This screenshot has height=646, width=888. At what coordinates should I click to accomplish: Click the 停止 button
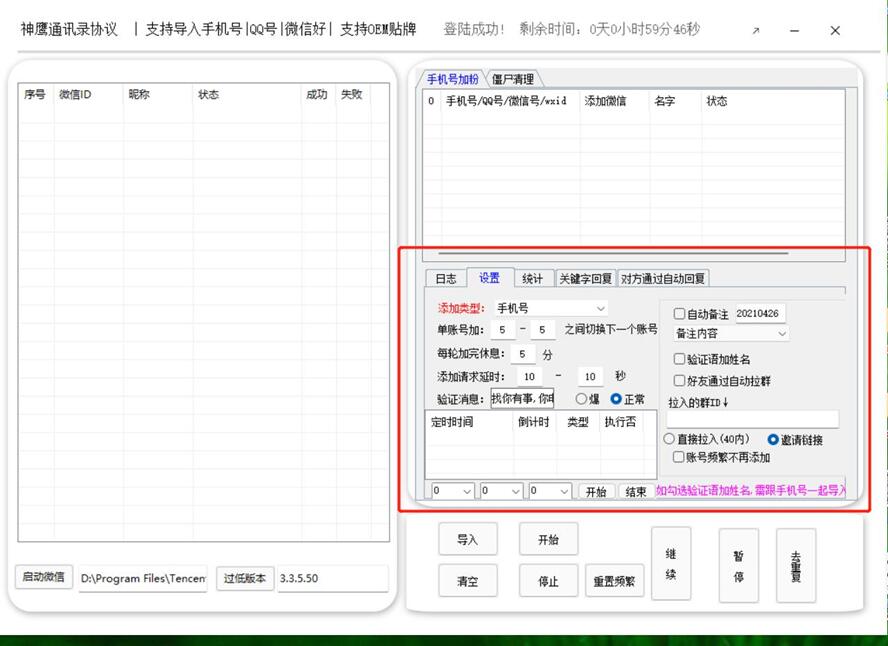548,581
